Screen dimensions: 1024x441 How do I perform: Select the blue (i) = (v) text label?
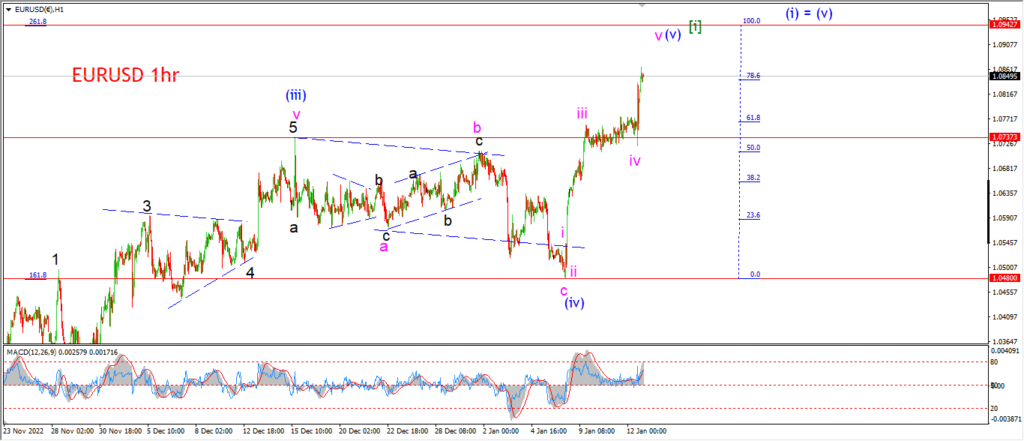click(x=808, y=13)
